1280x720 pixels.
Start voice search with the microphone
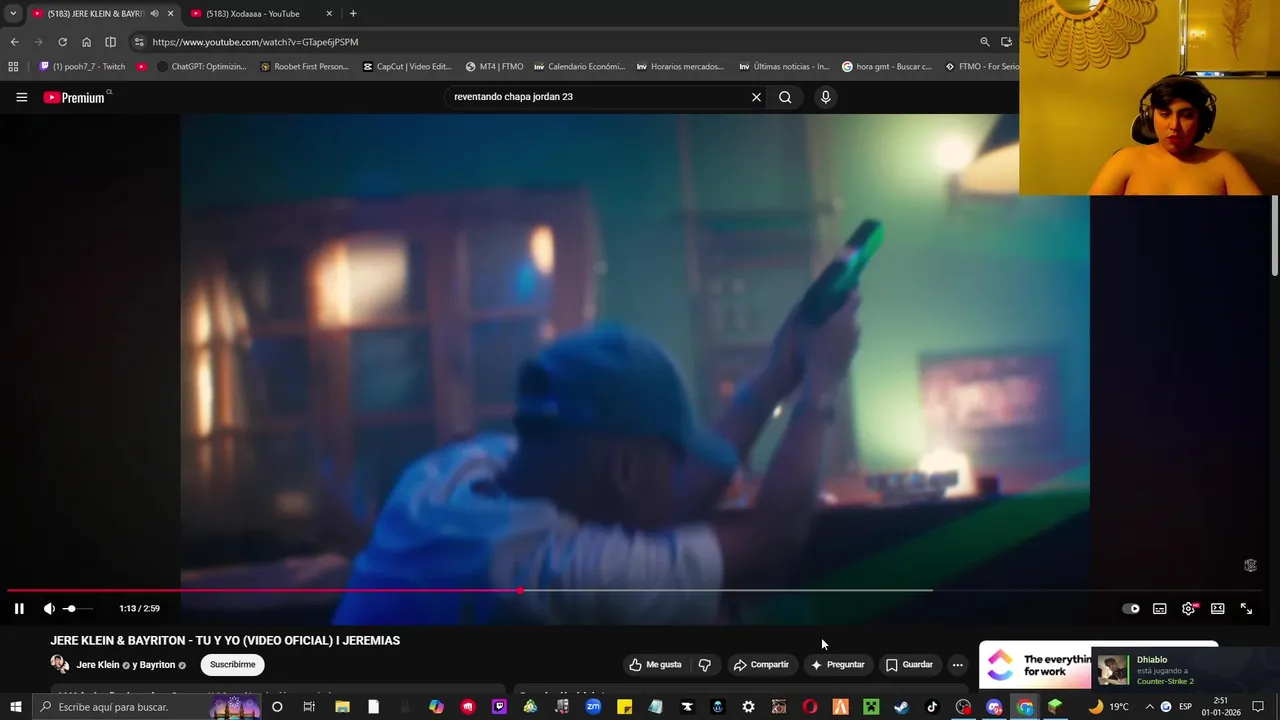825,97
